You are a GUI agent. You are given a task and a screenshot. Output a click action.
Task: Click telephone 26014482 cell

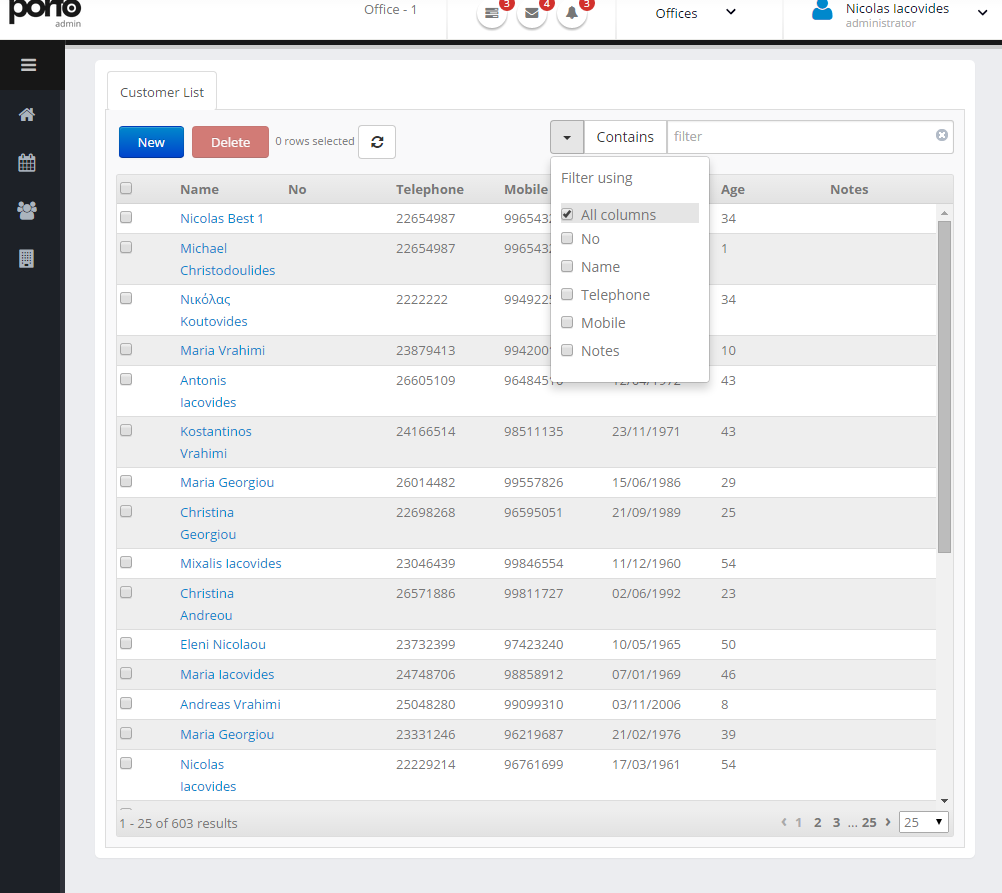(426, 482)
